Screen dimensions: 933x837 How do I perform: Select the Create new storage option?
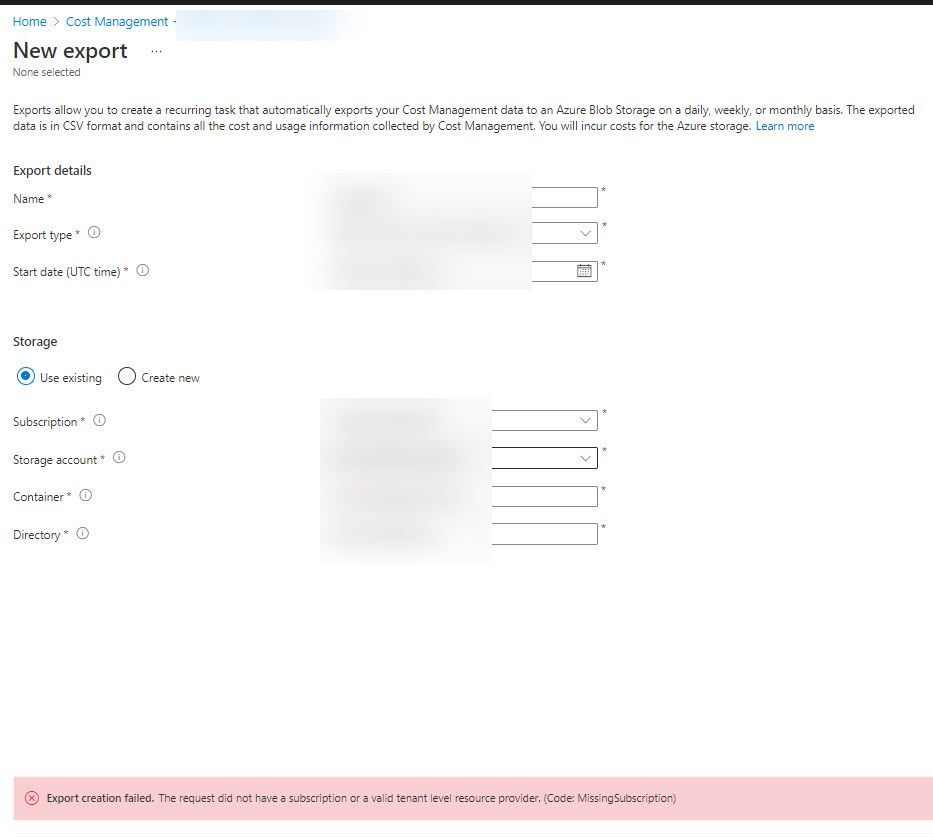point(127,377)
